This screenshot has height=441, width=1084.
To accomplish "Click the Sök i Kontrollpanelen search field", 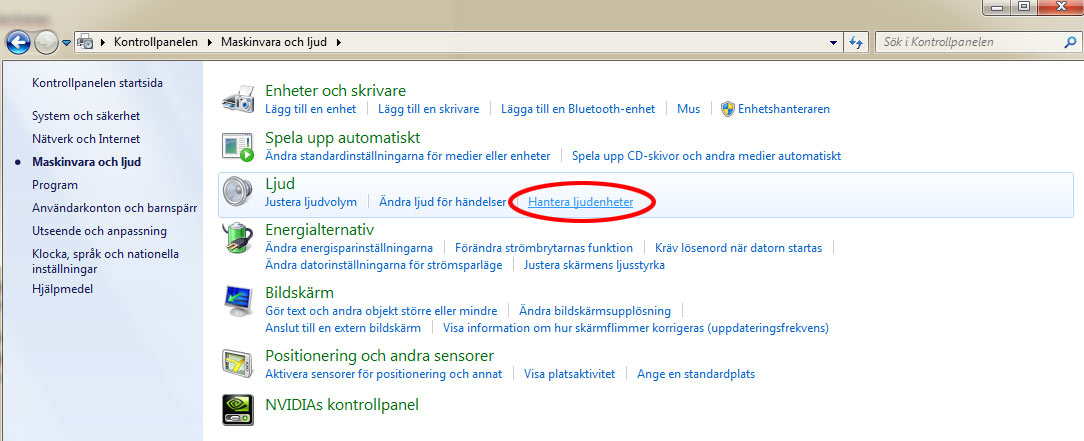I will [x=965, y=42].
